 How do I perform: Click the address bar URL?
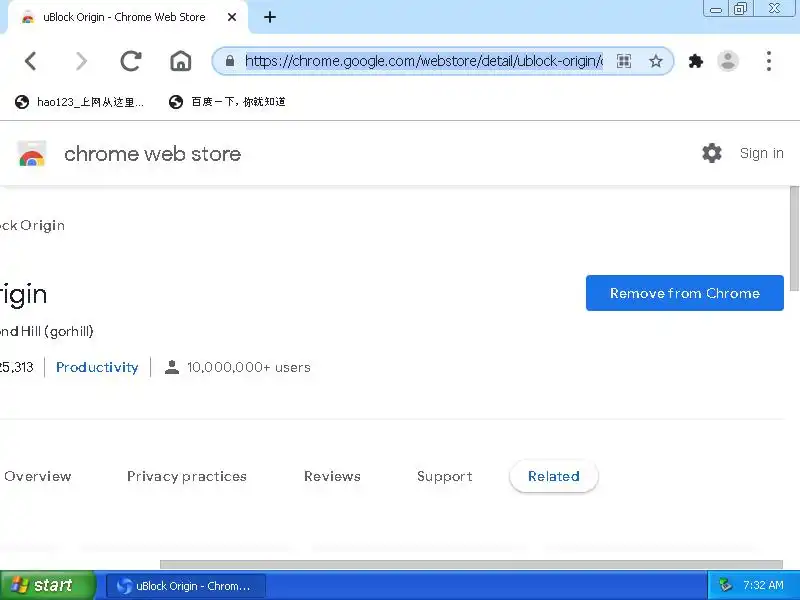coord(423,61)
